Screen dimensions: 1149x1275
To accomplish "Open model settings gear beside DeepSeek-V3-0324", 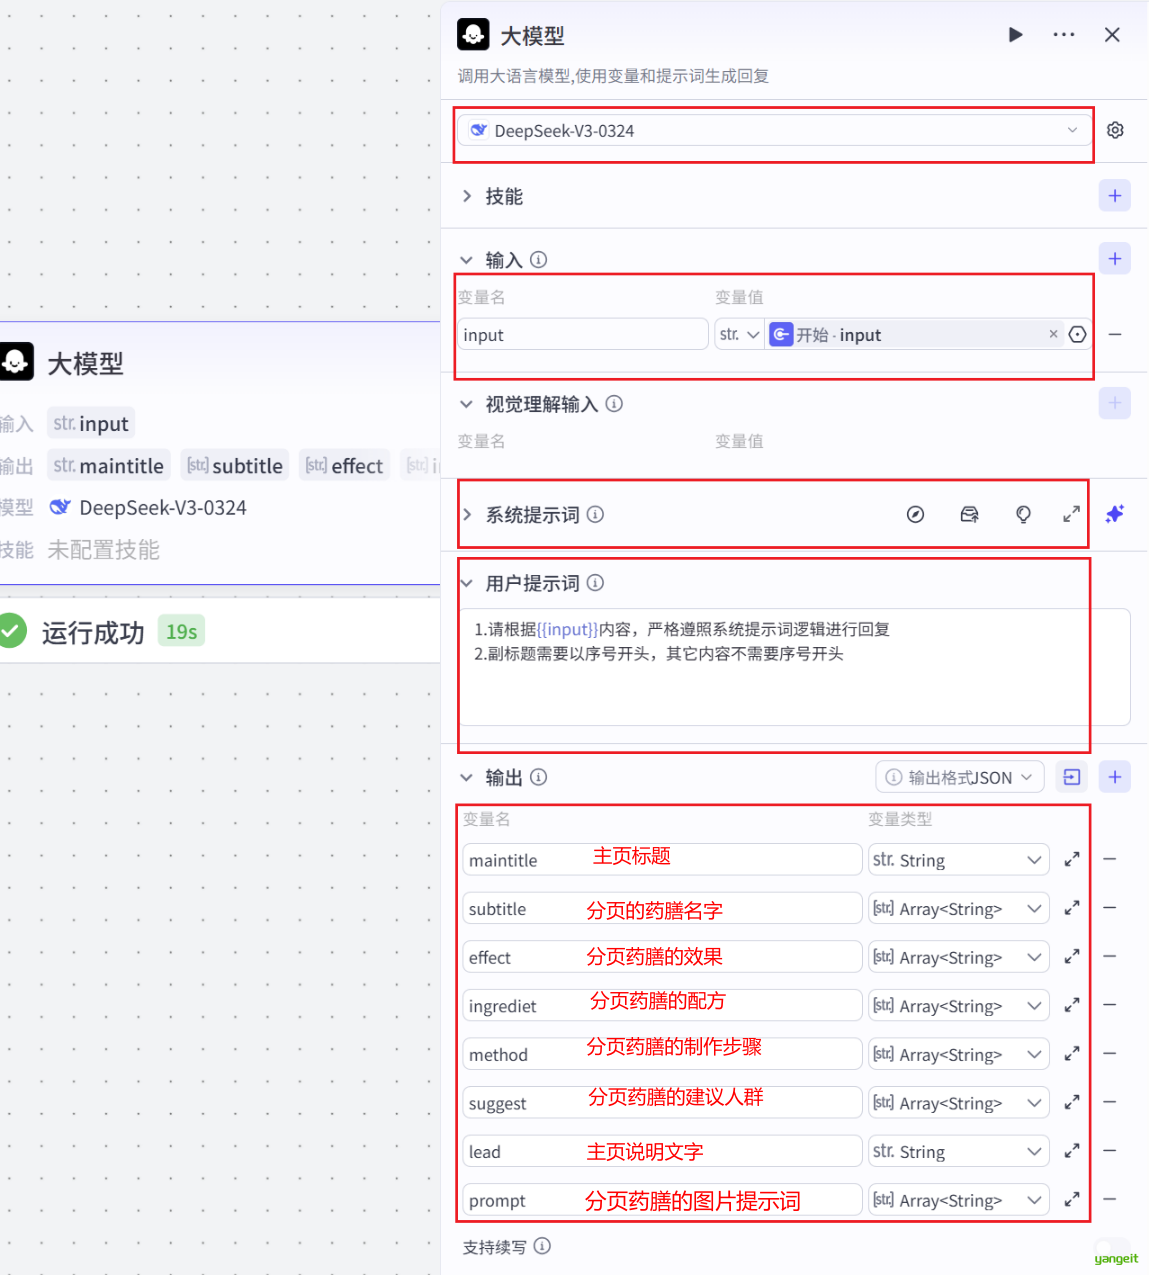I will (1115, 131).
